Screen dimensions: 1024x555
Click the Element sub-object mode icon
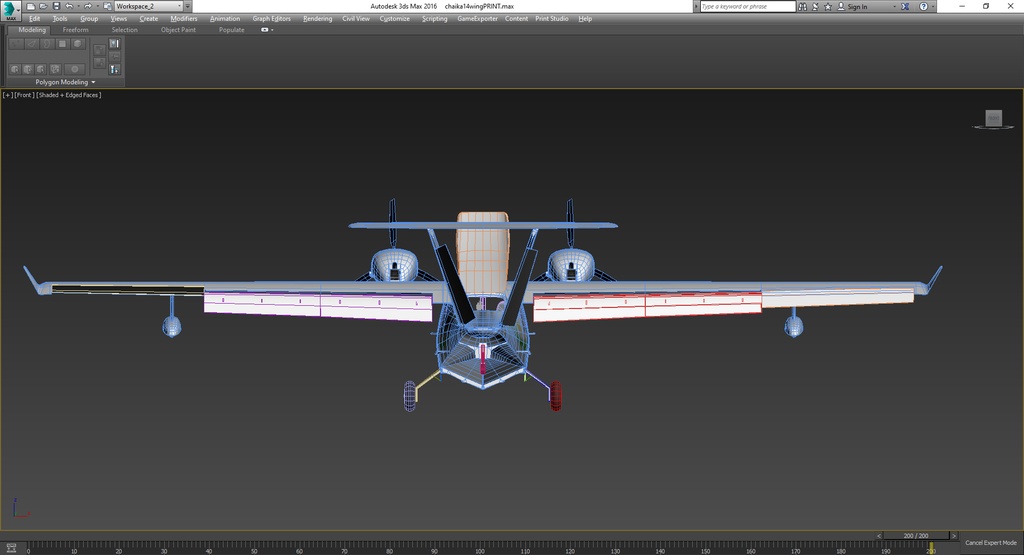78,44
